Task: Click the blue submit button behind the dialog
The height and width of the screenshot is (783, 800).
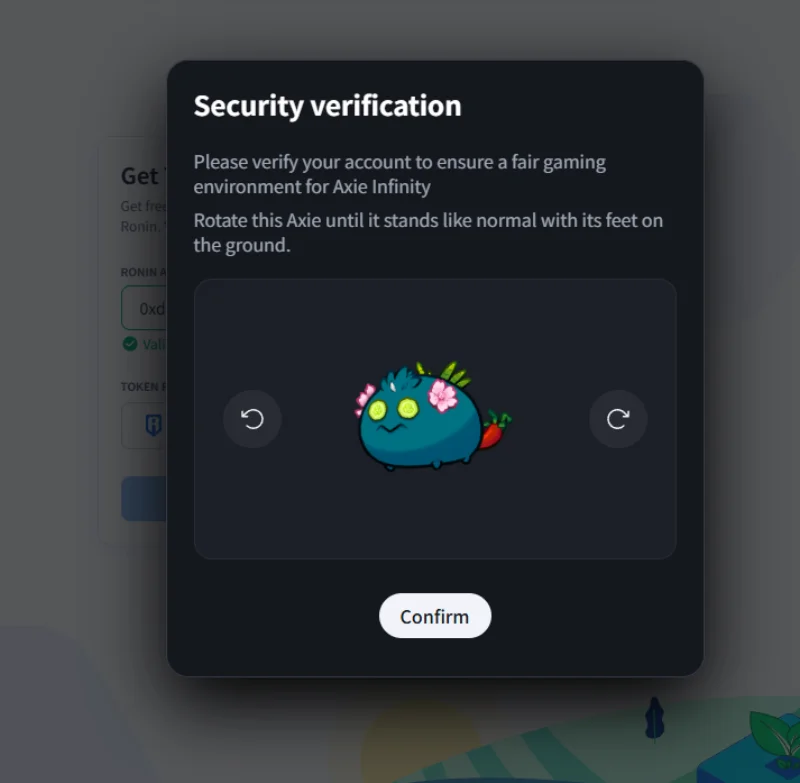Action: click(144, 498)
